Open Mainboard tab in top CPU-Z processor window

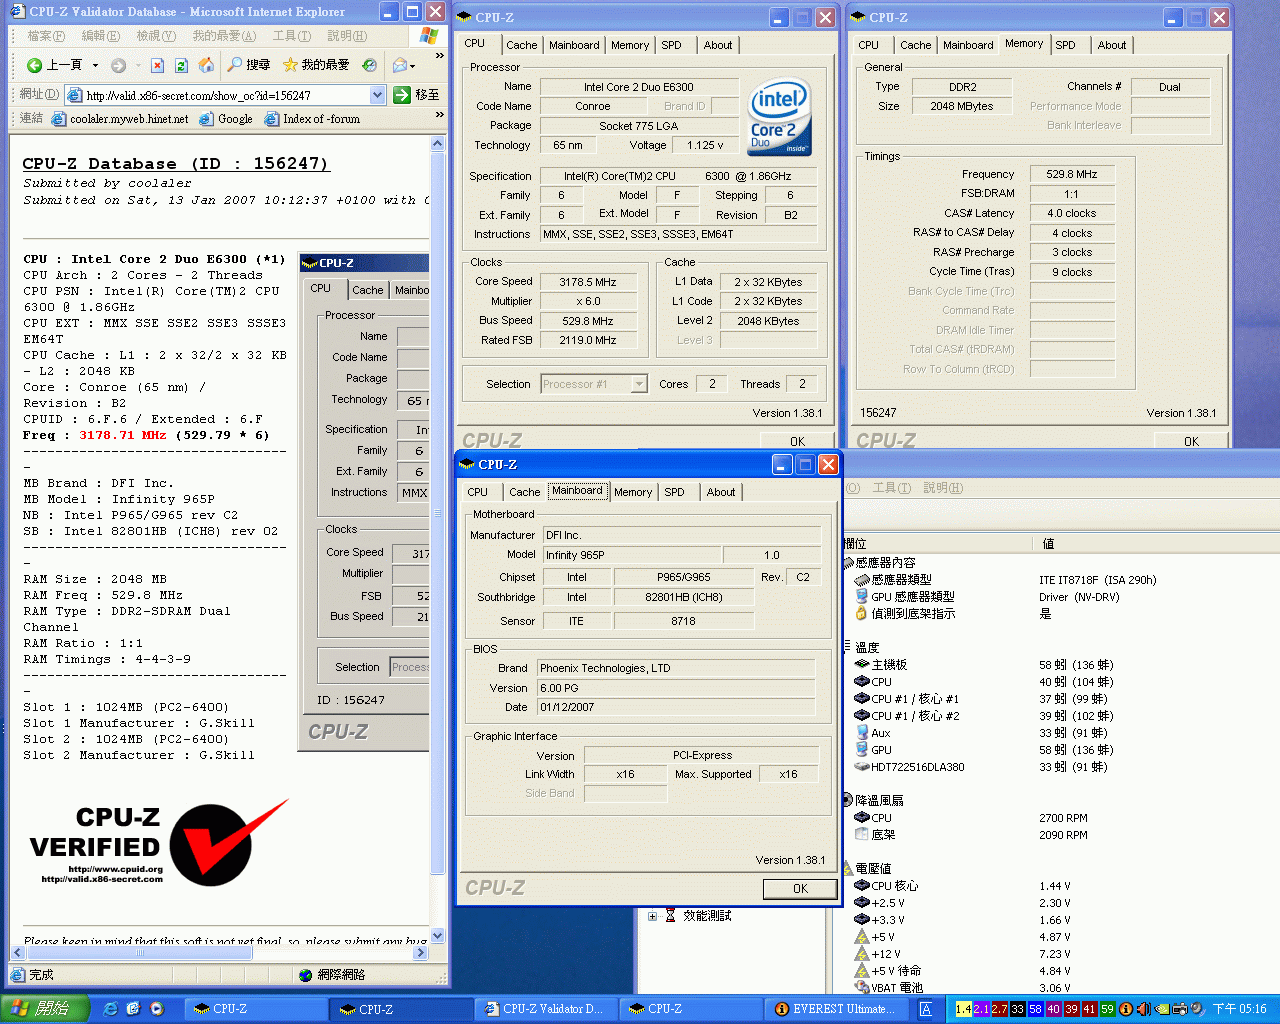pos(574,45)
